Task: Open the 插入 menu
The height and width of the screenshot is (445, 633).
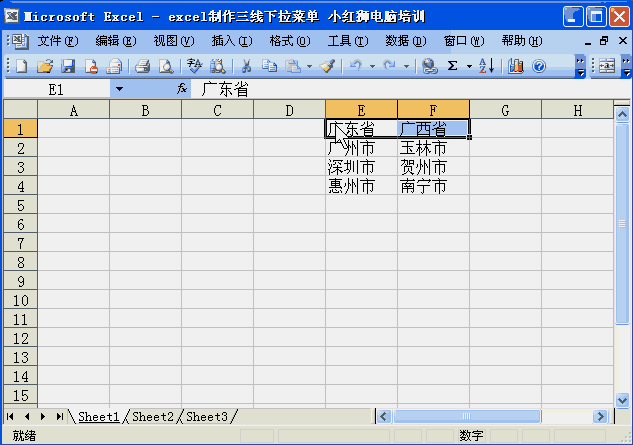Action: pyautogui.click(x=232, y=41)
